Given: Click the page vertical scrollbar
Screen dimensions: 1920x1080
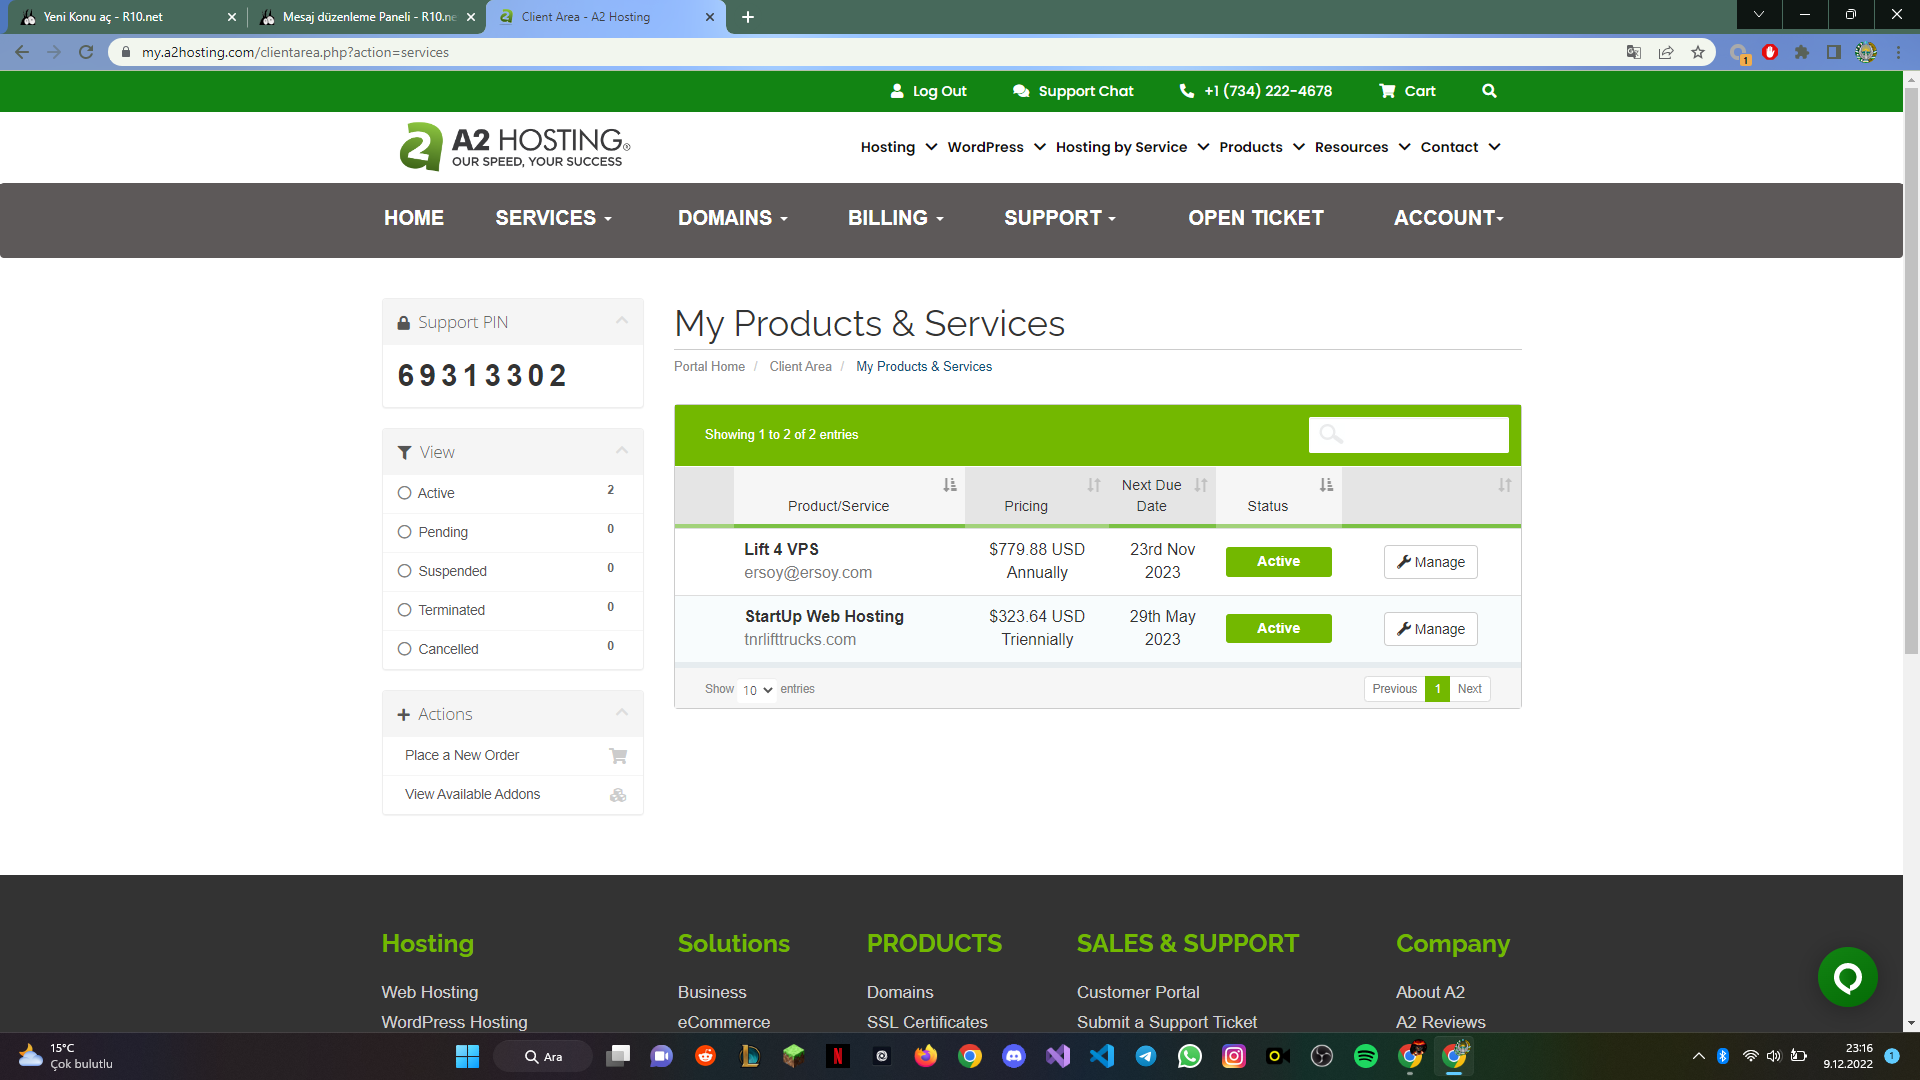Looking at the screenshot, I should pos(1911,370).
